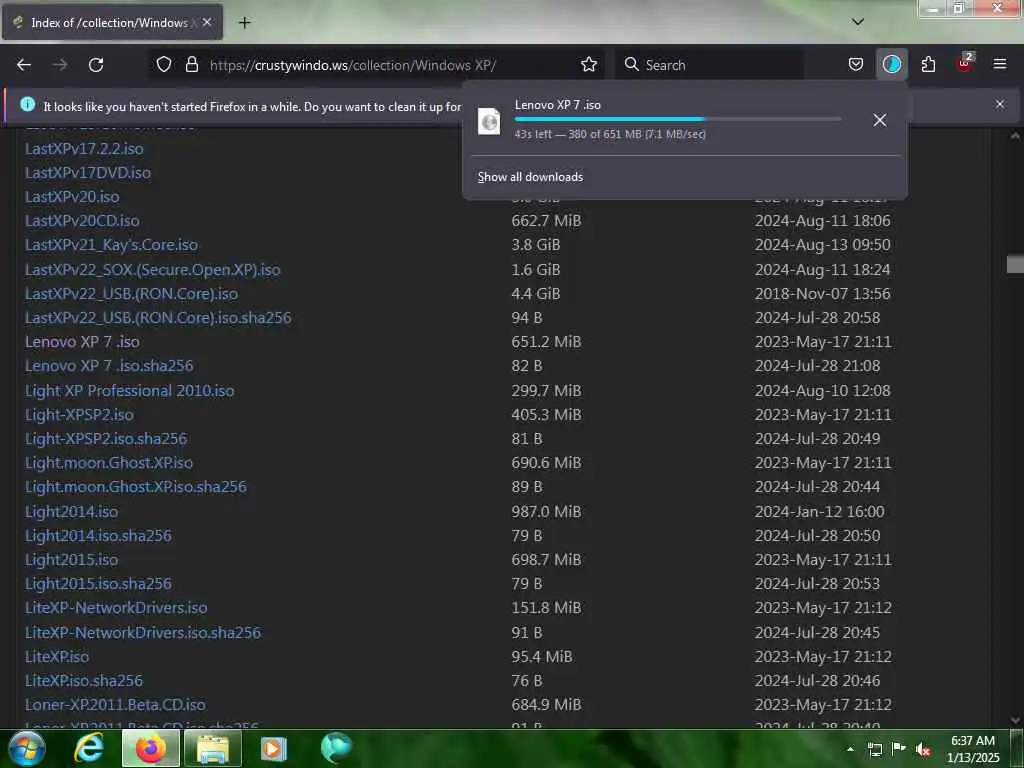Screen dimensions: 1024x768
Task: Switch to Firefox in the taskbar
Action: (x=151, y=748)
